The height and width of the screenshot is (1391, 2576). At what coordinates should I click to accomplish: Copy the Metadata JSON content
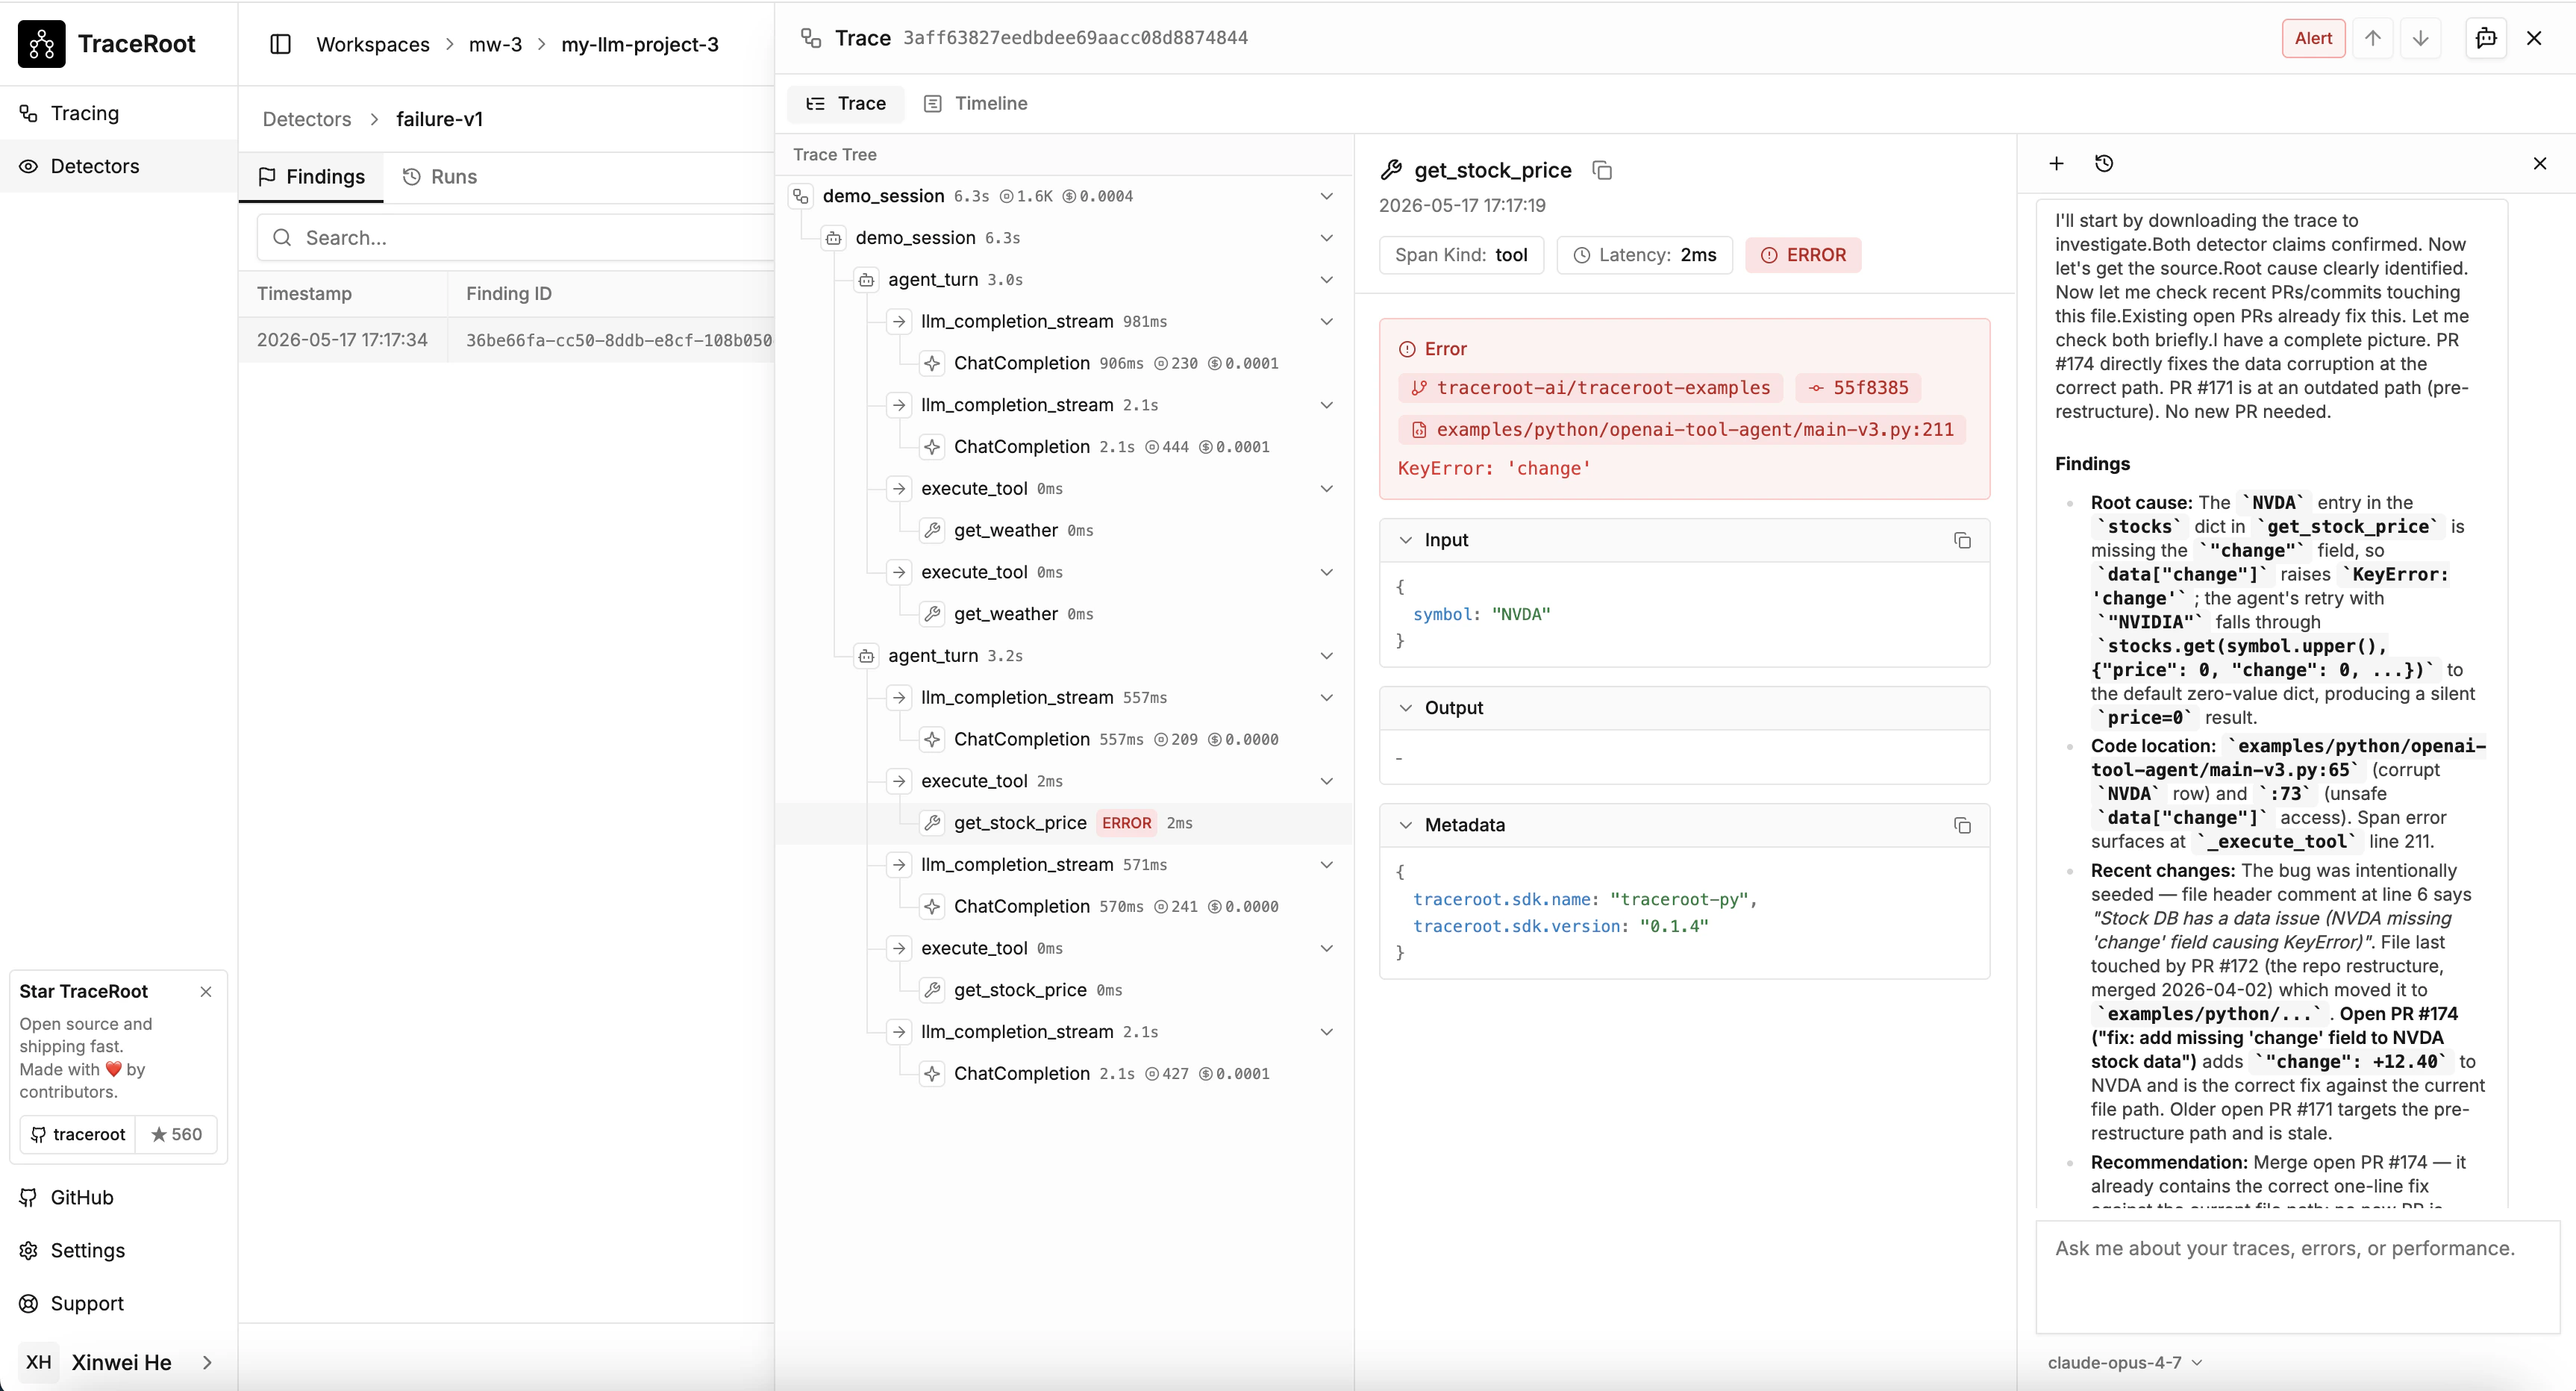click(1962, 825)
